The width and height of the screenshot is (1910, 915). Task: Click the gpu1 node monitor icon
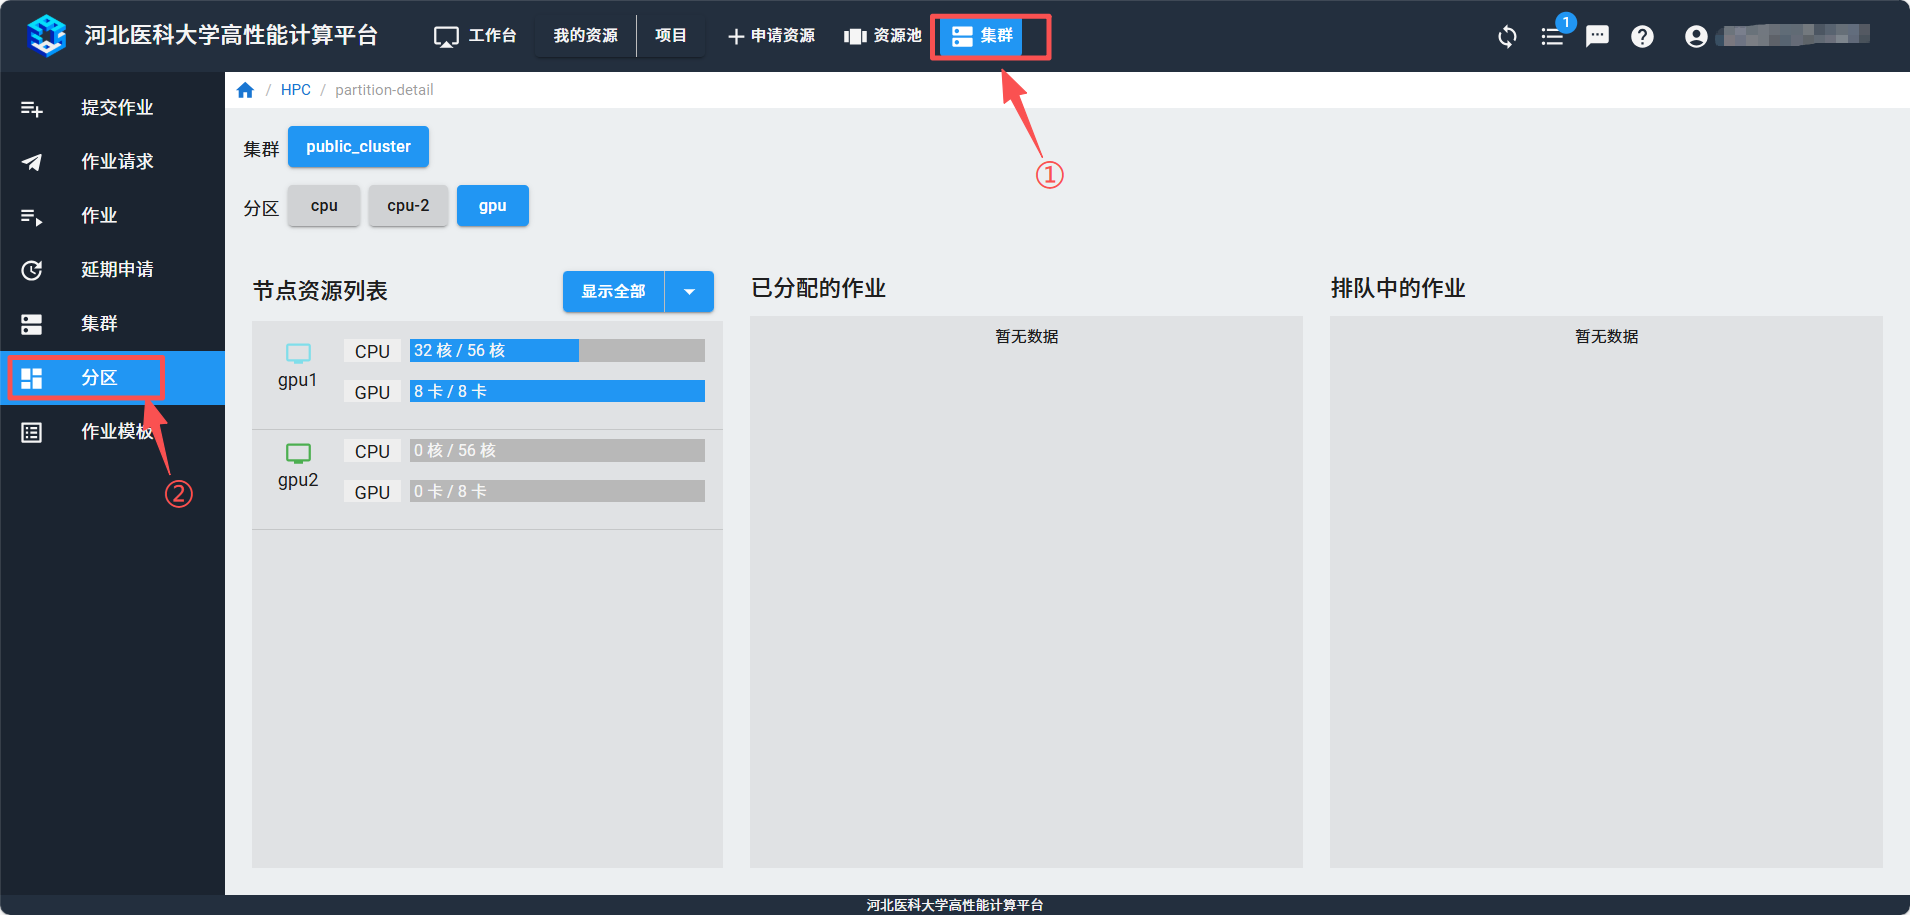coord(298,353)
